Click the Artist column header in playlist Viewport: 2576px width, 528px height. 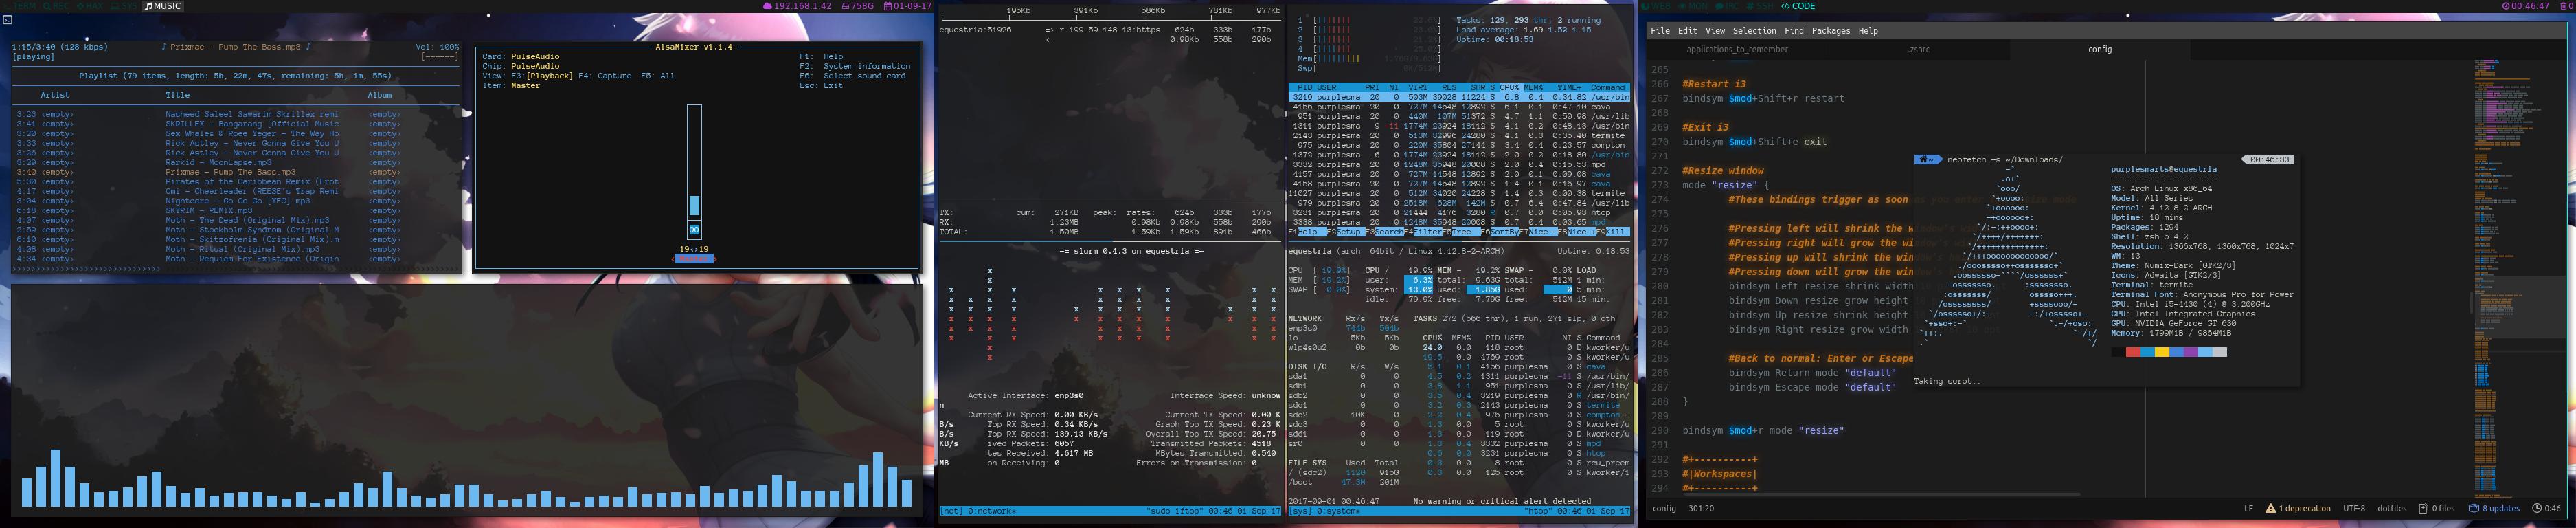point(55,95)
